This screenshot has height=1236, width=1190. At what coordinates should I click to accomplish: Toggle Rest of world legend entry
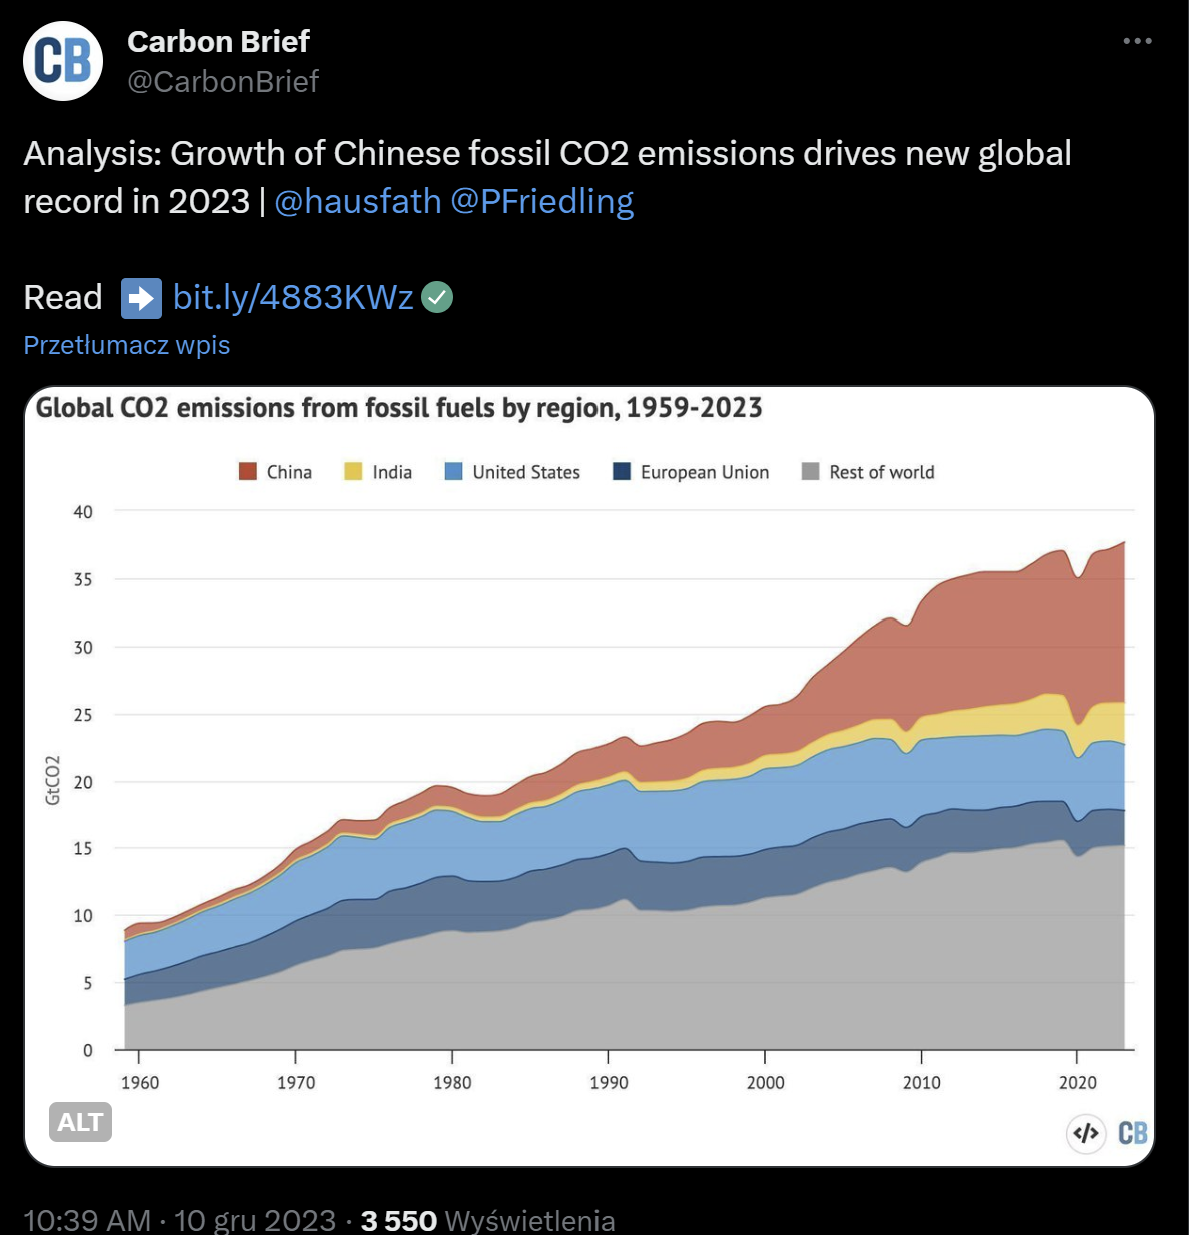pos(868,472)
